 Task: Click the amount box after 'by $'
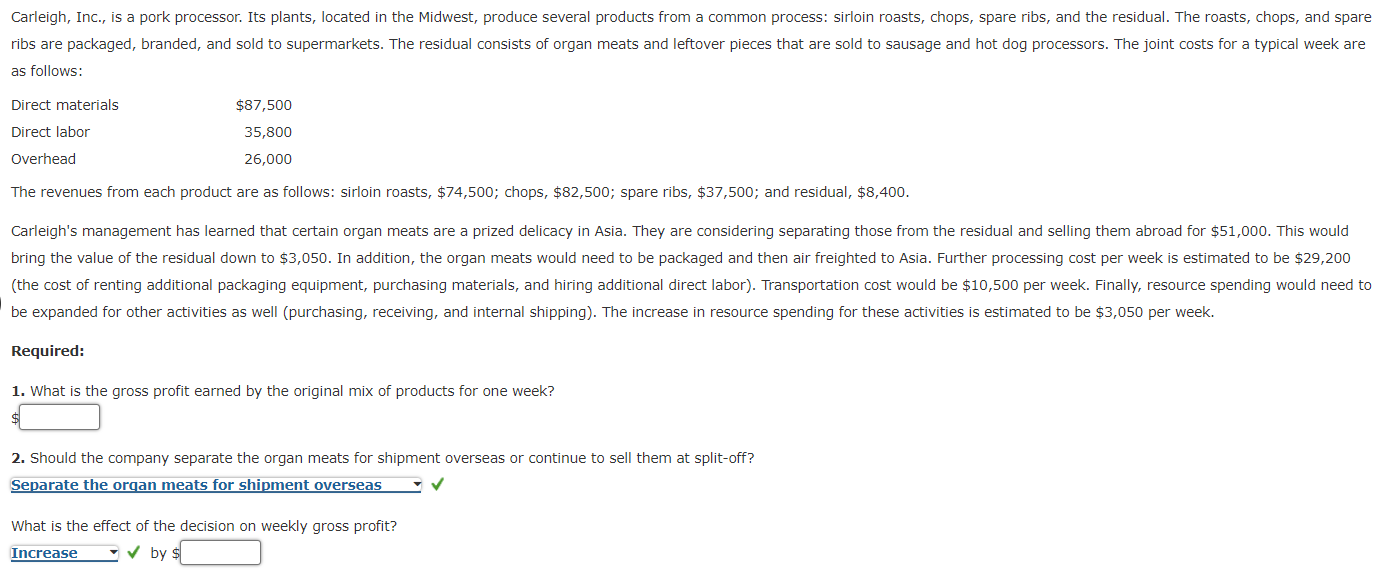coord(220,552)
